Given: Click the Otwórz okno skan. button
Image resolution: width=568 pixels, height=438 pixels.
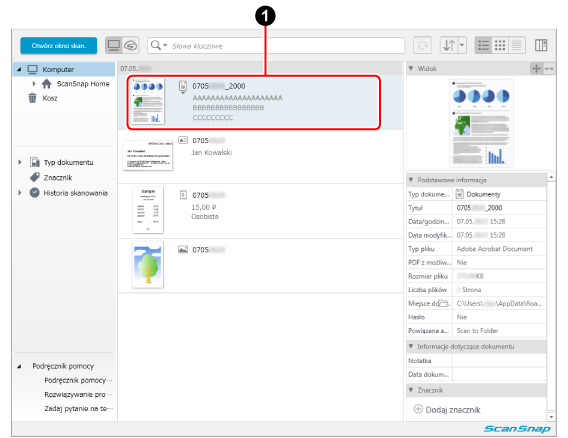Looking at the screenshot, I should 59,46.
